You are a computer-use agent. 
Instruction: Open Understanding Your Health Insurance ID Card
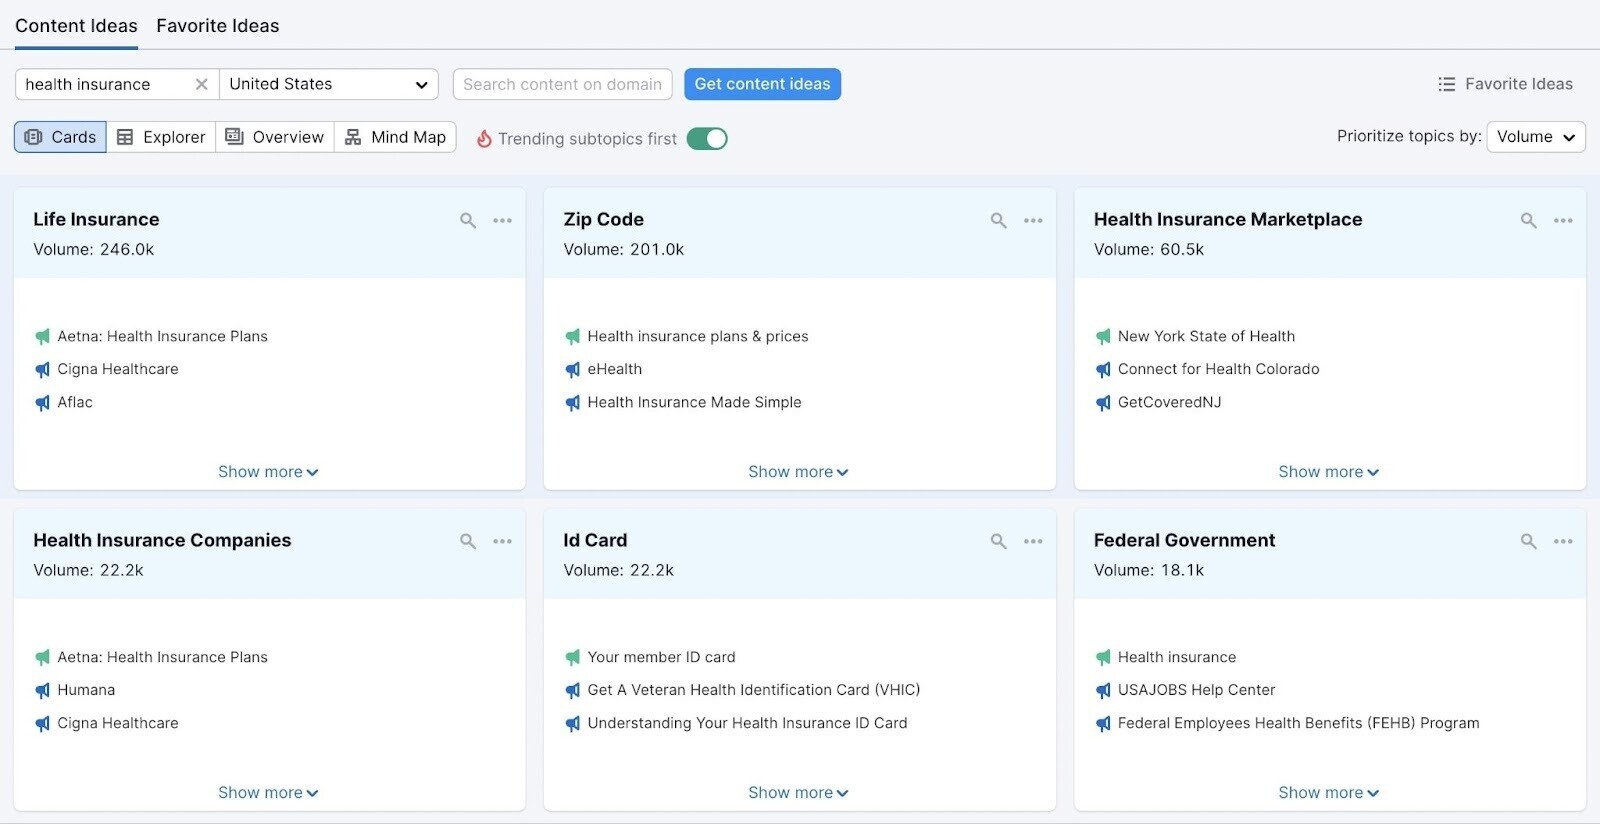tap(747, 723)
